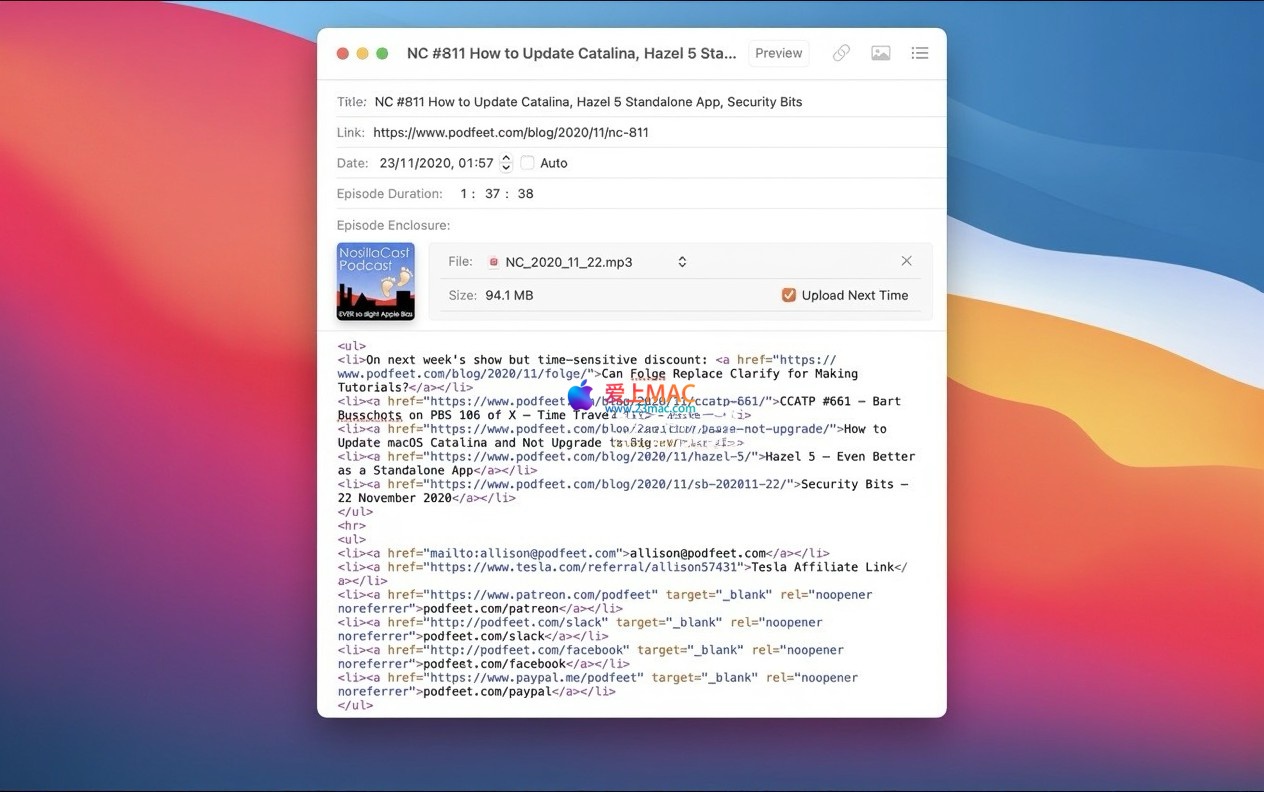Open the list icon in the toolbar

coord(920,53)
